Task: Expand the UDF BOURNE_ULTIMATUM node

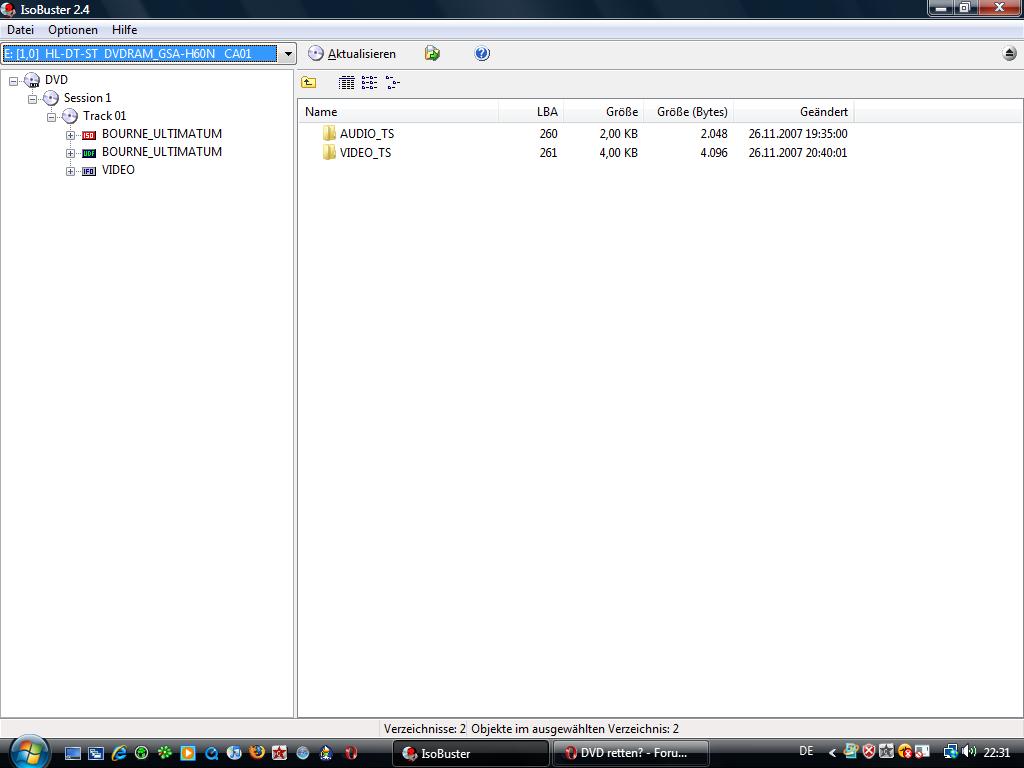Action: click(70, 153)
